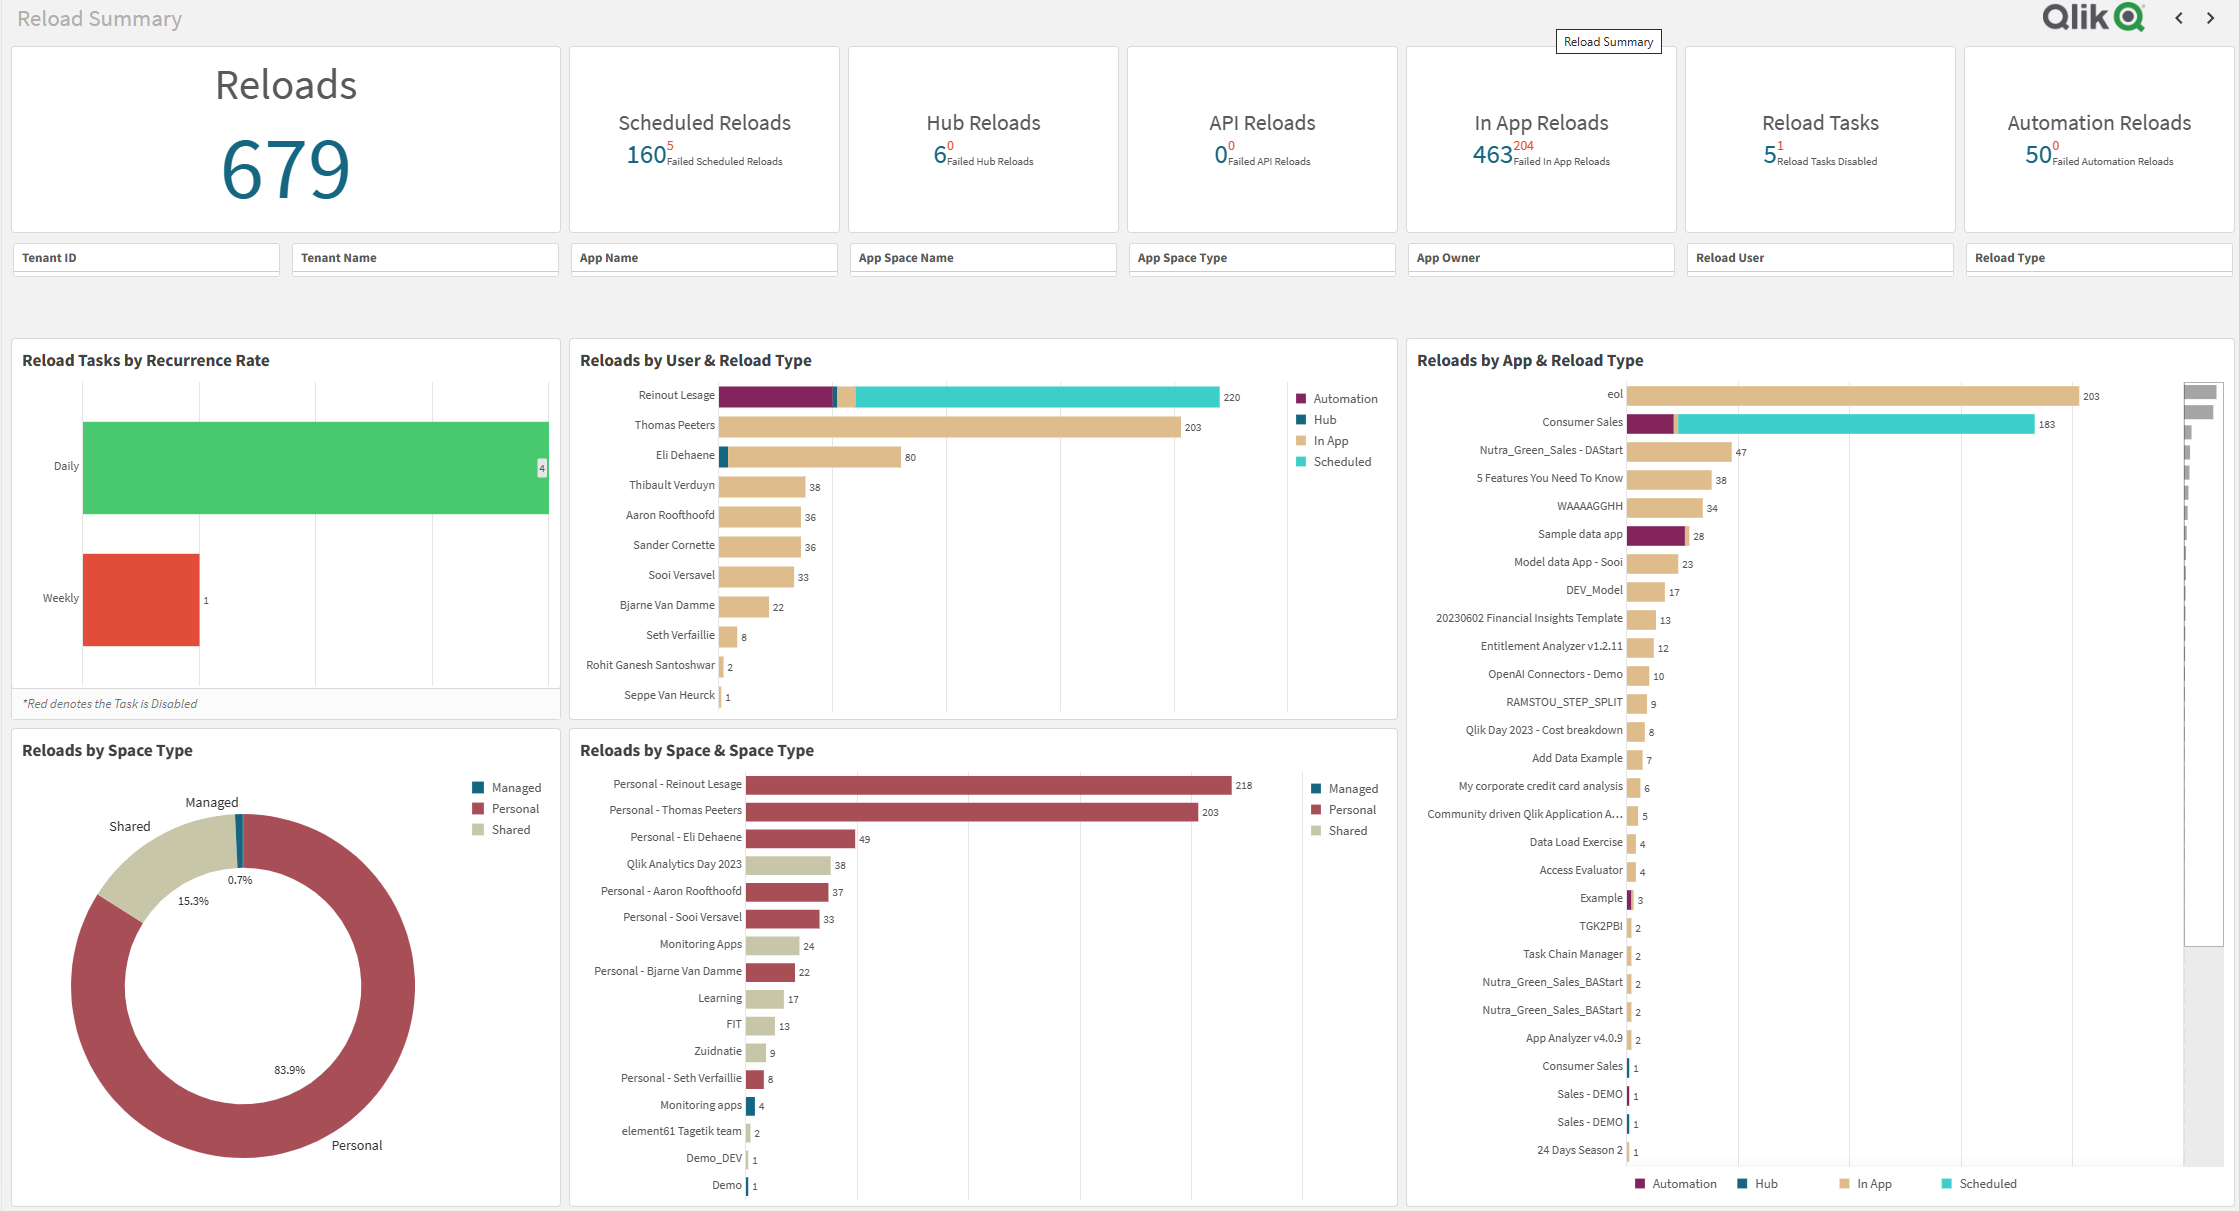Open the Reload Type filter pane
Viewport: 2239px width, 1211px height.
click(x=2098, y=258)
